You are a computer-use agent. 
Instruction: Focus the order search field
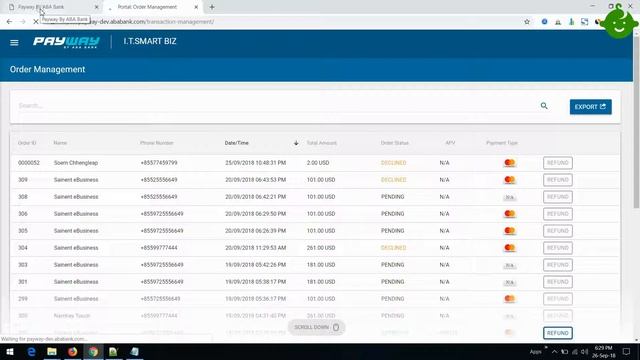click(278, 106)
